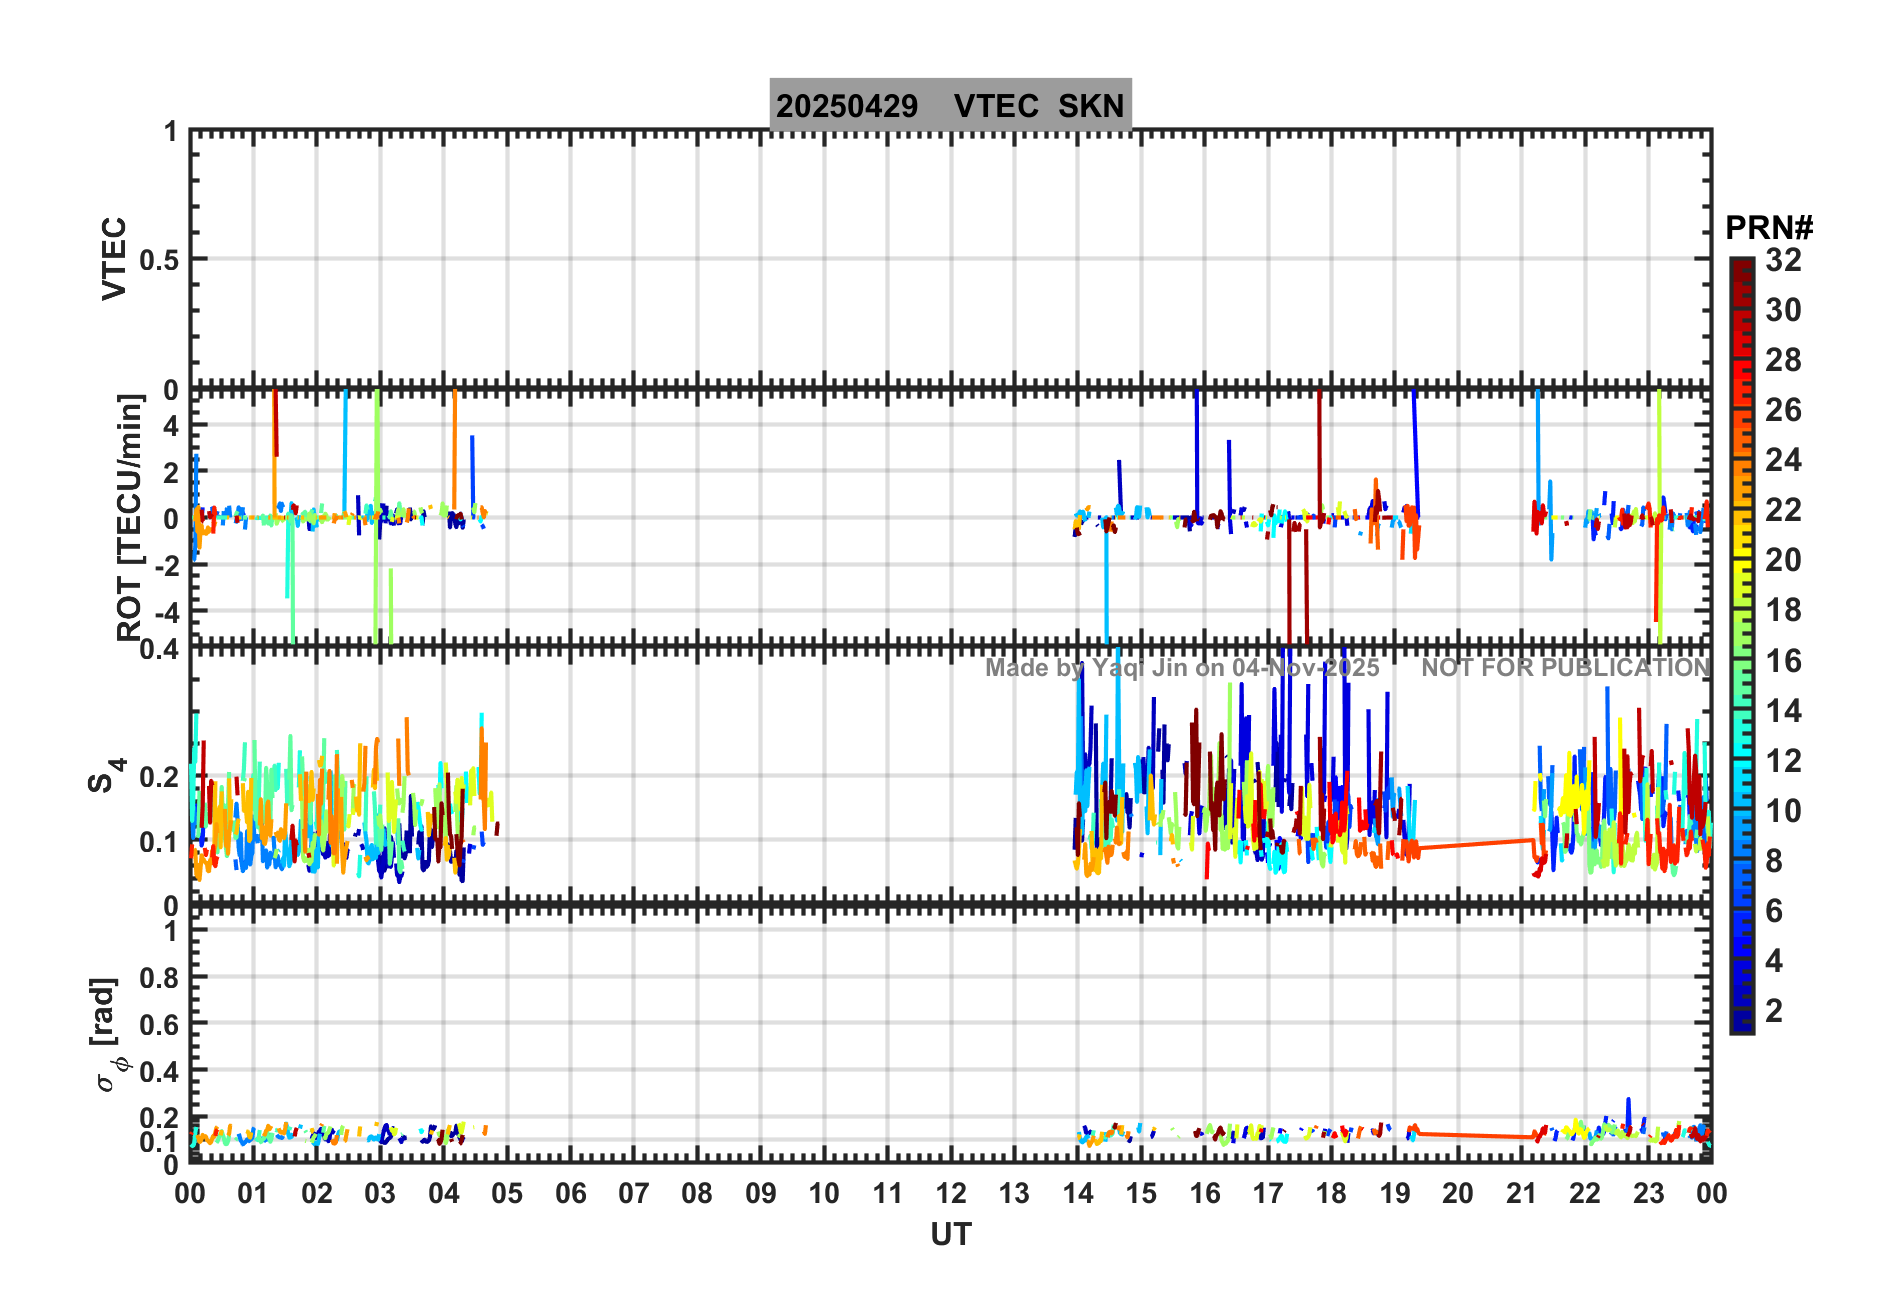This screenshot has width=1902, height=1292.
Task: Click the PRN# colorbar title
Action: coord(1768,228)
